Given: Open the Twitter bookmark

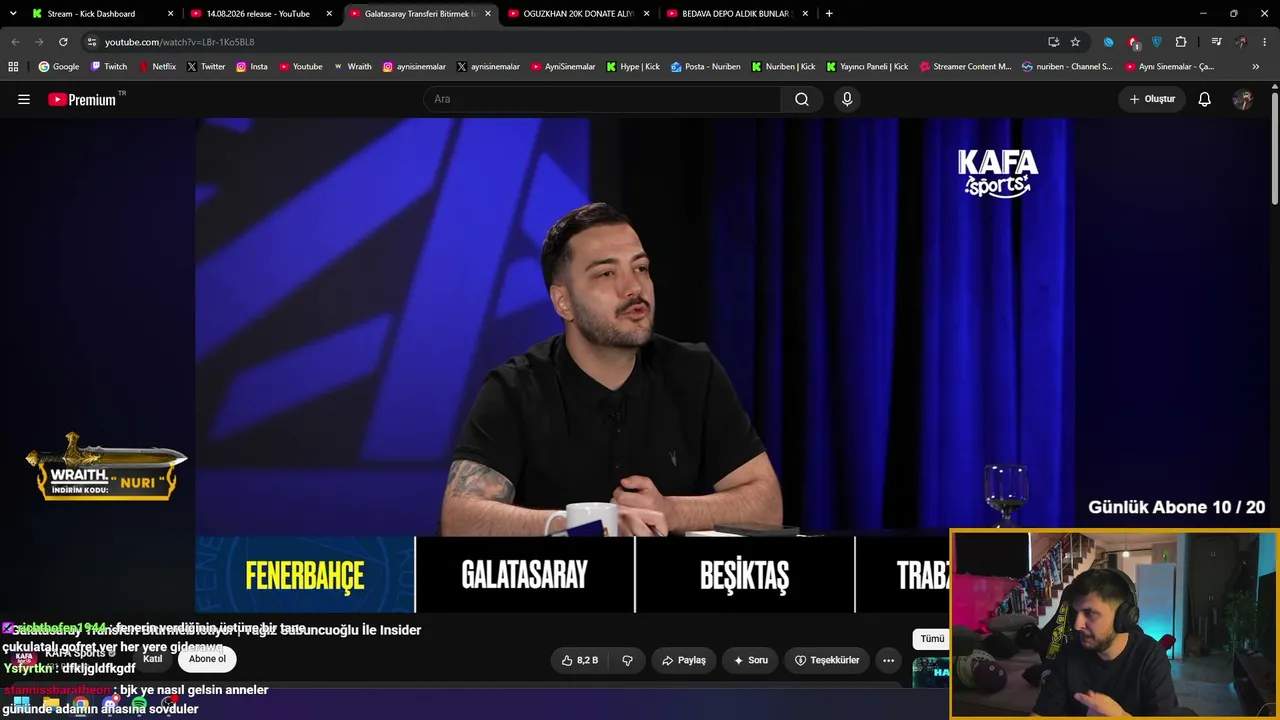Looking at the screenshot, I should pyautogui.click(x=206, y=67).
